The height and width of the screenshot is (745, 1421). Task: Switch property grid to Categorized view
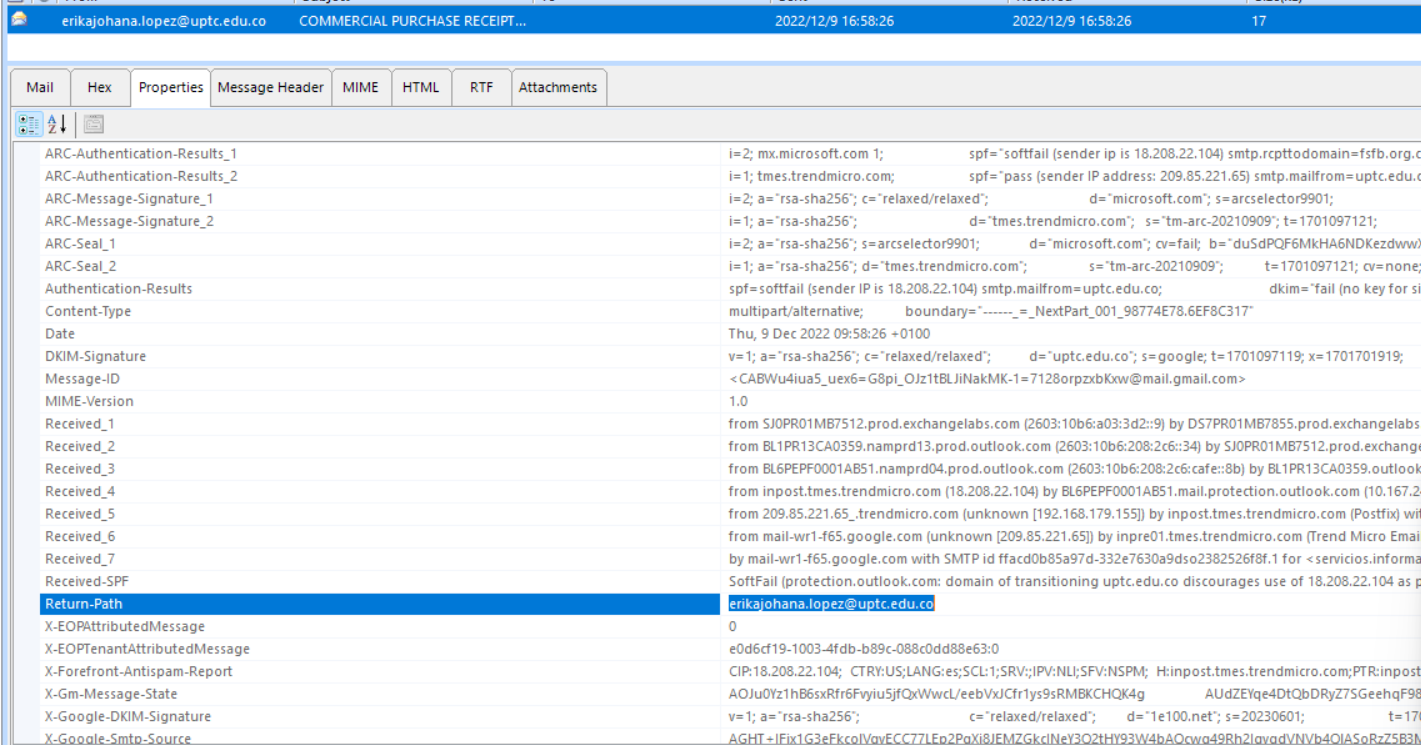[30, 124]
